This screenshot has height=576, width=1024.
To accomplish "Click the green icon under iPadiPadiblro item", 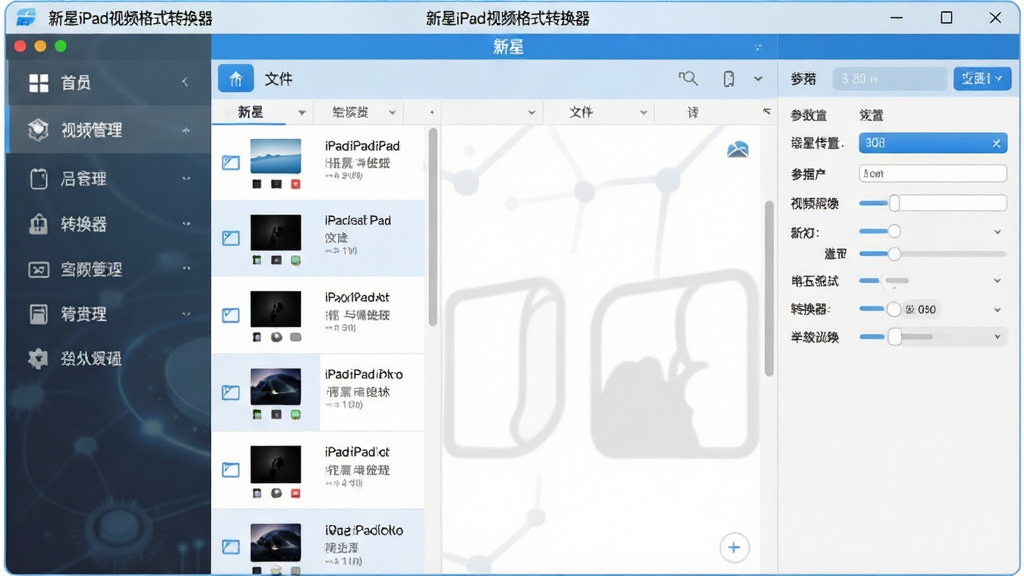I will [296, 414].
